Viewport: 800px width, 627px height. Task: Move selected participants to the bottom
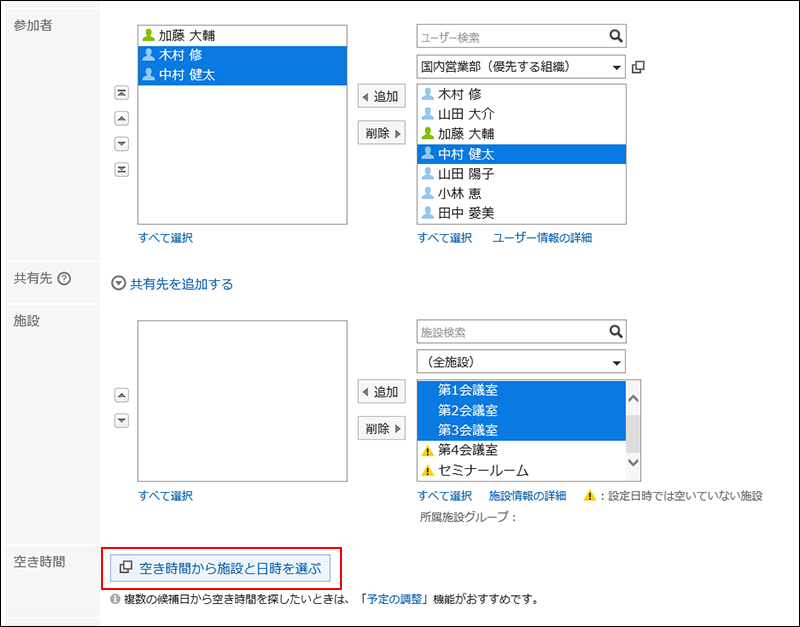coord(122,169)
